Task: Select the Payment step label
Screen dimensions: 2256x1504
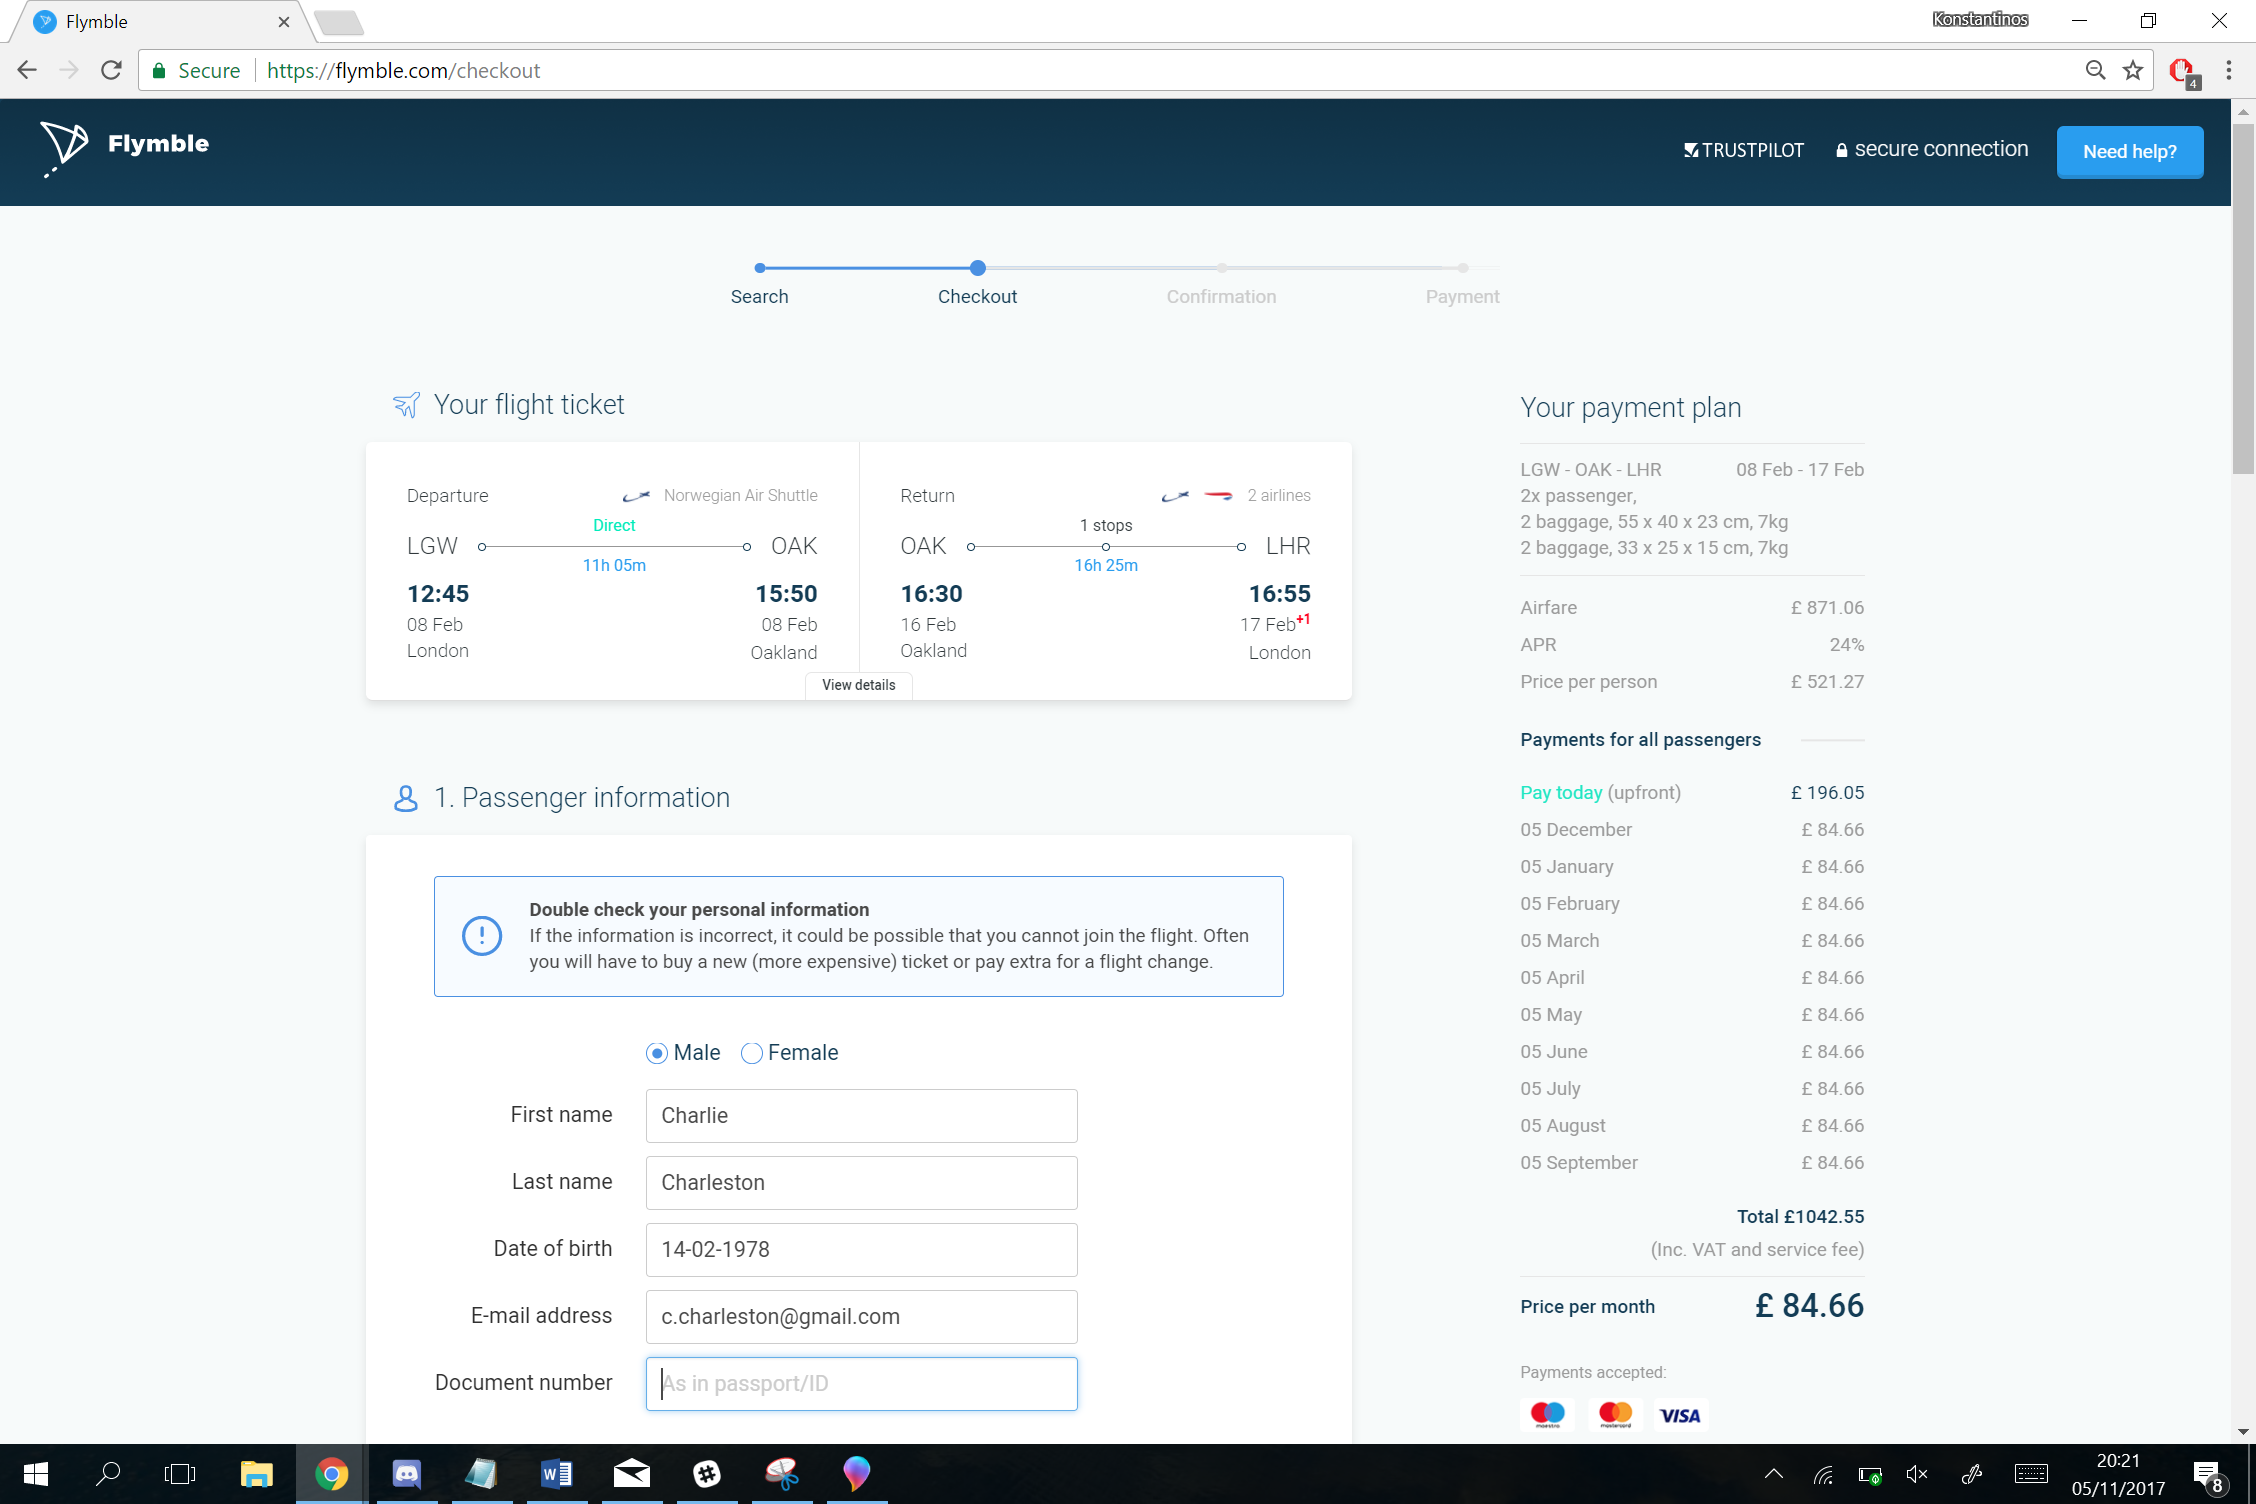Action: click(1462, 297)
